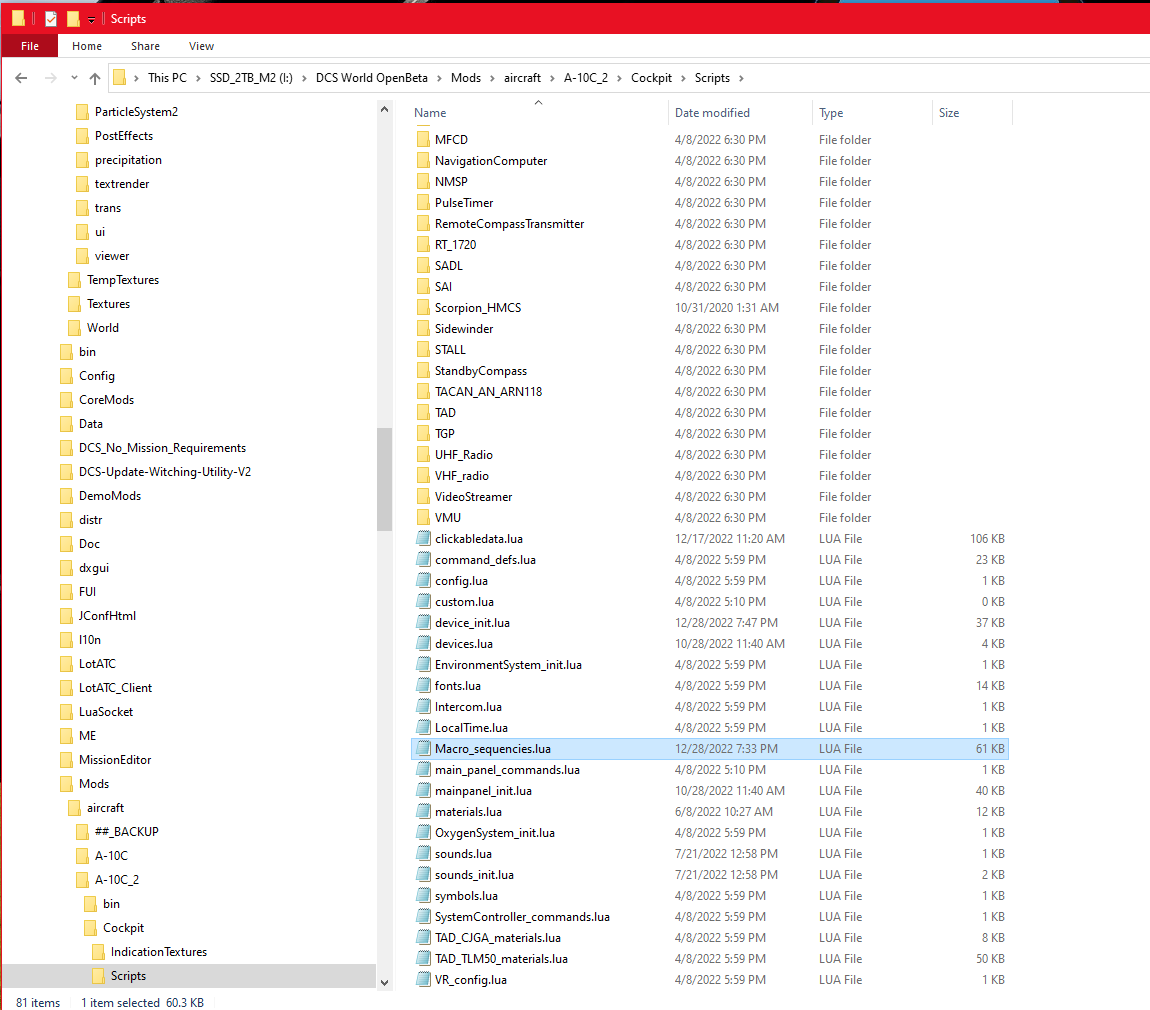1150x1010 pixels.
Task: Click 'aircraft' breadcrumb in address bar
Action: (x=522, y=78)
